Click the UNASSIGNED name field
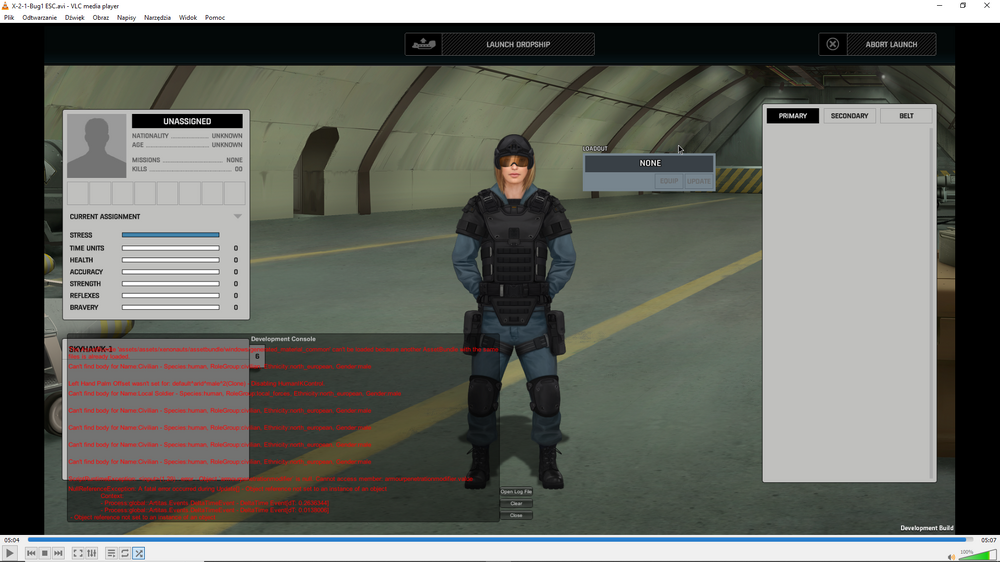 click(187, 121)
